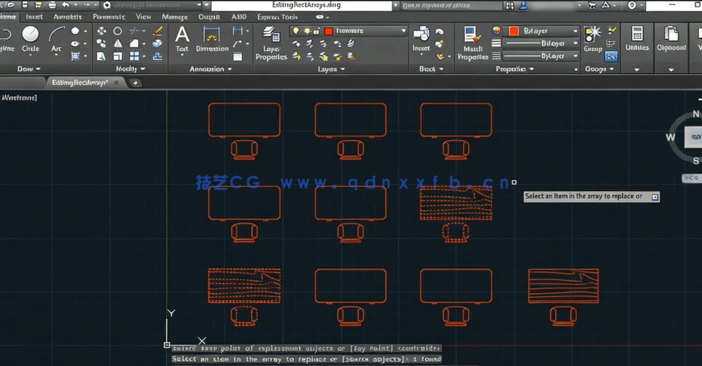Screen dimensions: 702x366
Task: Click the Dimension tool
Action: pos(212,39)
